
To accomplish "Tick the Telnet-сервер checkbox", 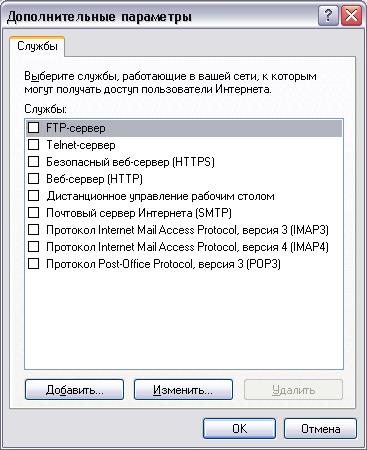I will [33, 145].
